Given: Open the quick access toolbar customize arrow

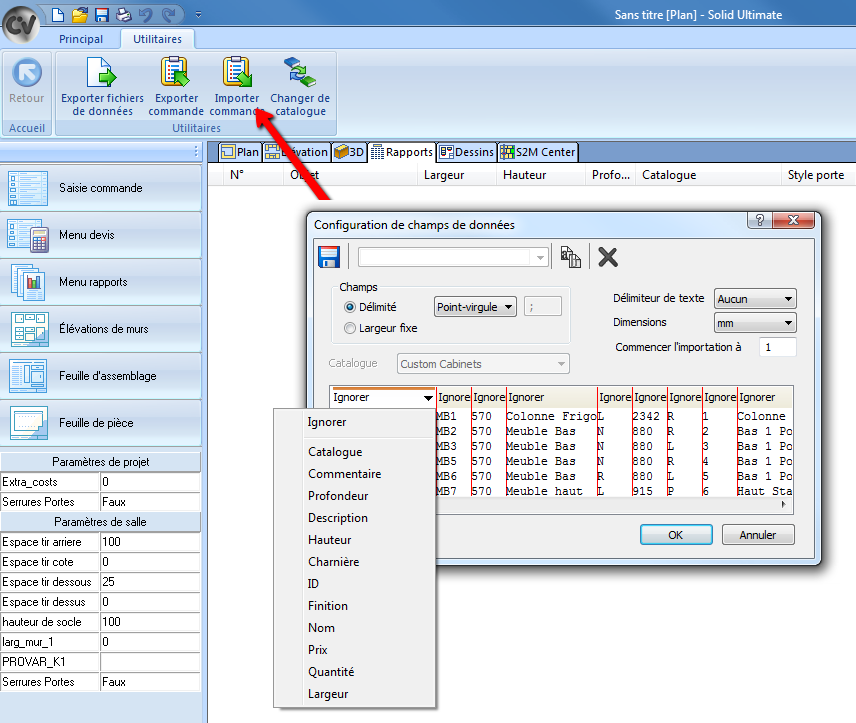Looking at the screenshot, I should coord(198,15).
